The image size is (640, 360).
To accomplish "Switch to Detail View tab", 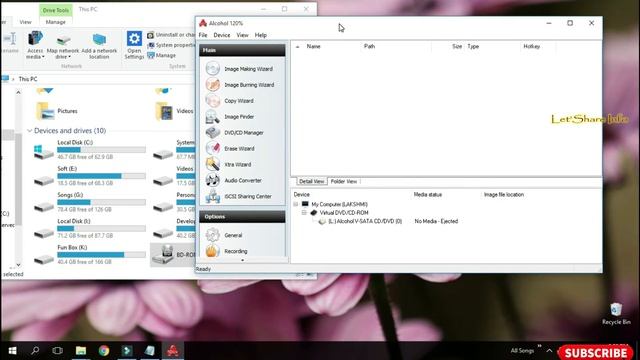I will point(311,181).
